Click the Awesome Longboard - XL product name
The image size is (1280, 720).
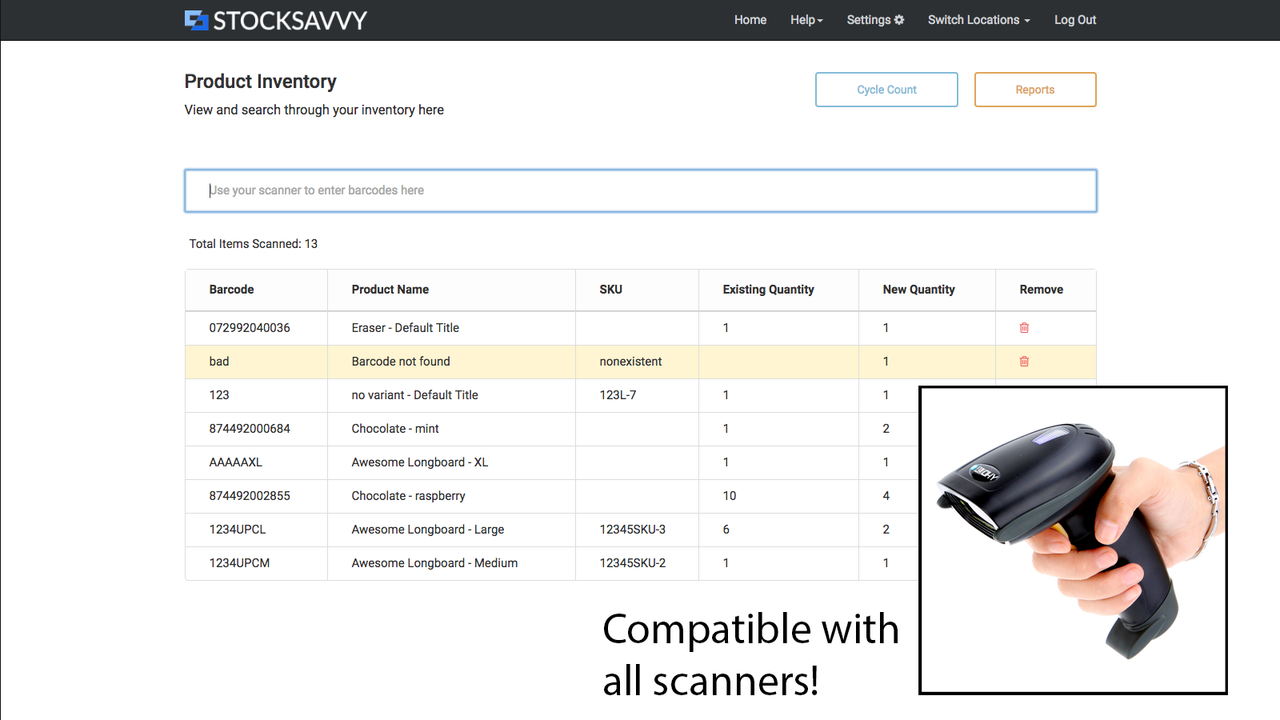point(417,462)
